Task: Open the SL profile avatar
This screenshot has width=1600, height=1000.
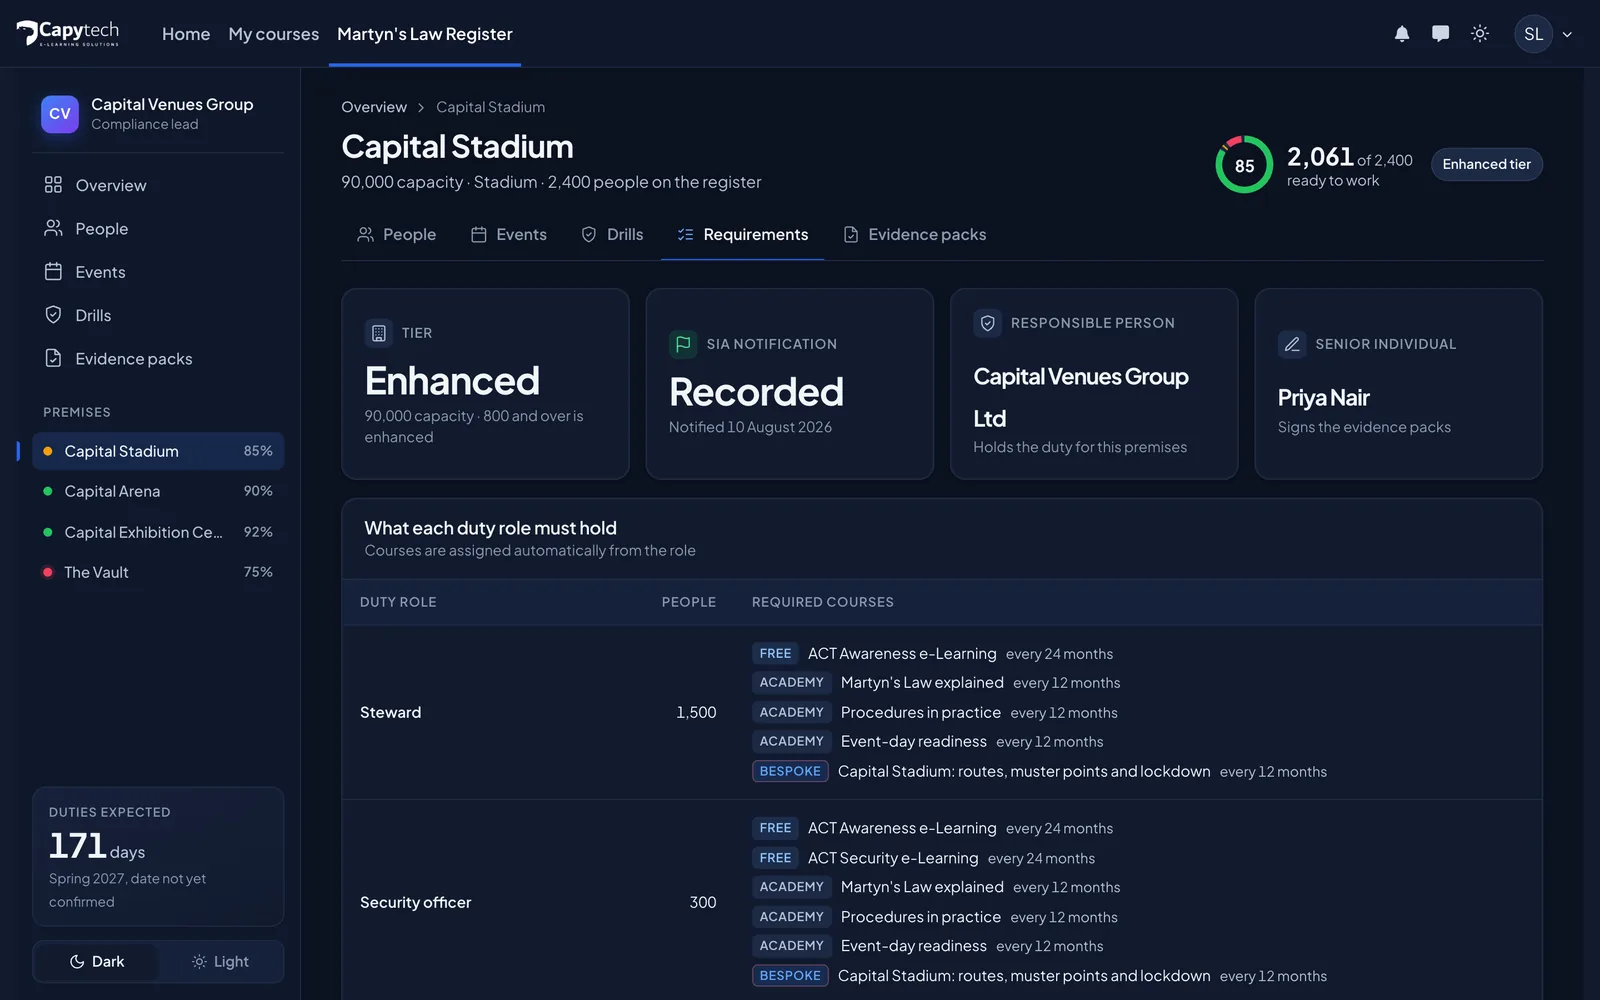Action: pos(1533,34)
